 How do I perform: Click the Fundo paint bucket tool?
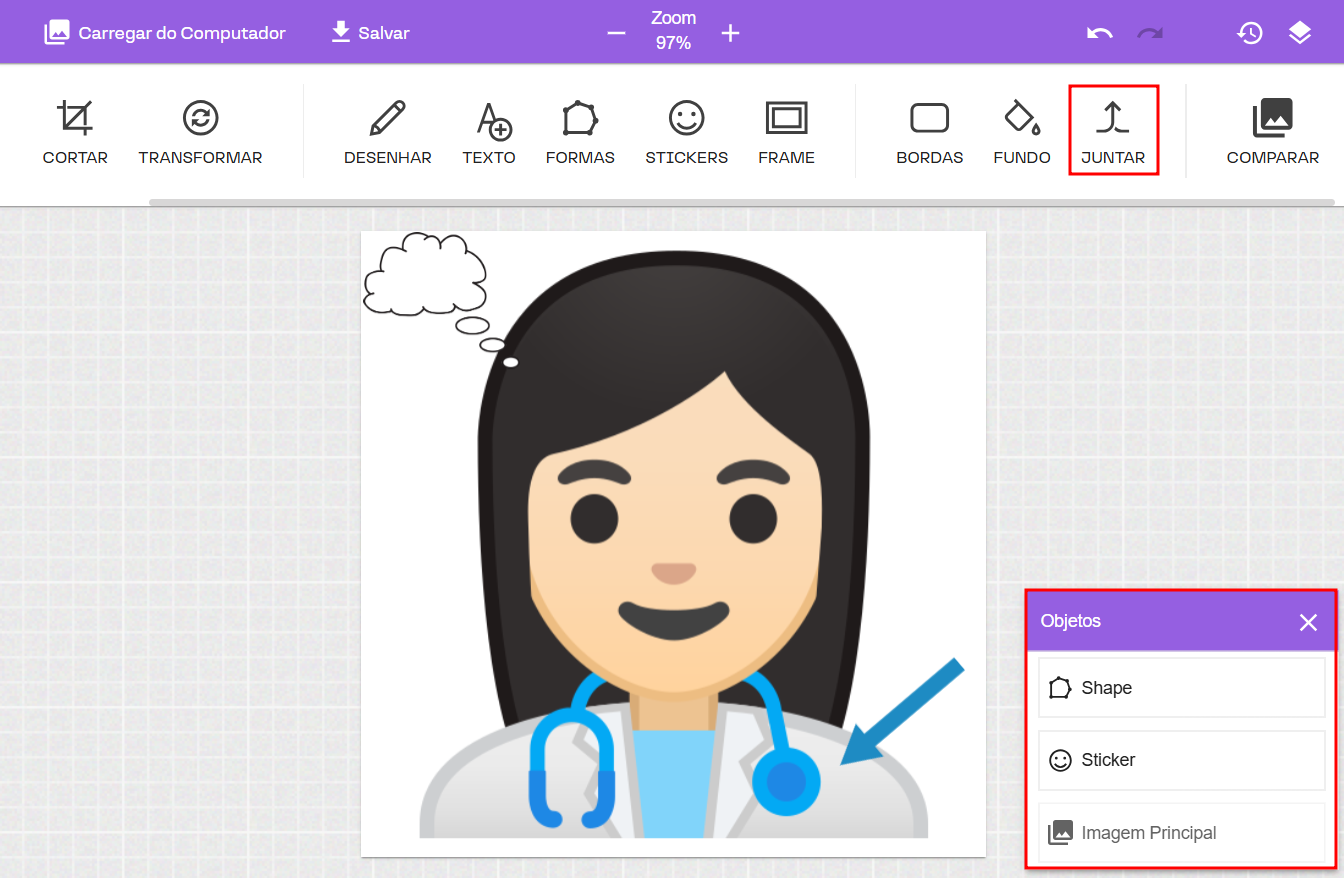tap(1021, 132)
